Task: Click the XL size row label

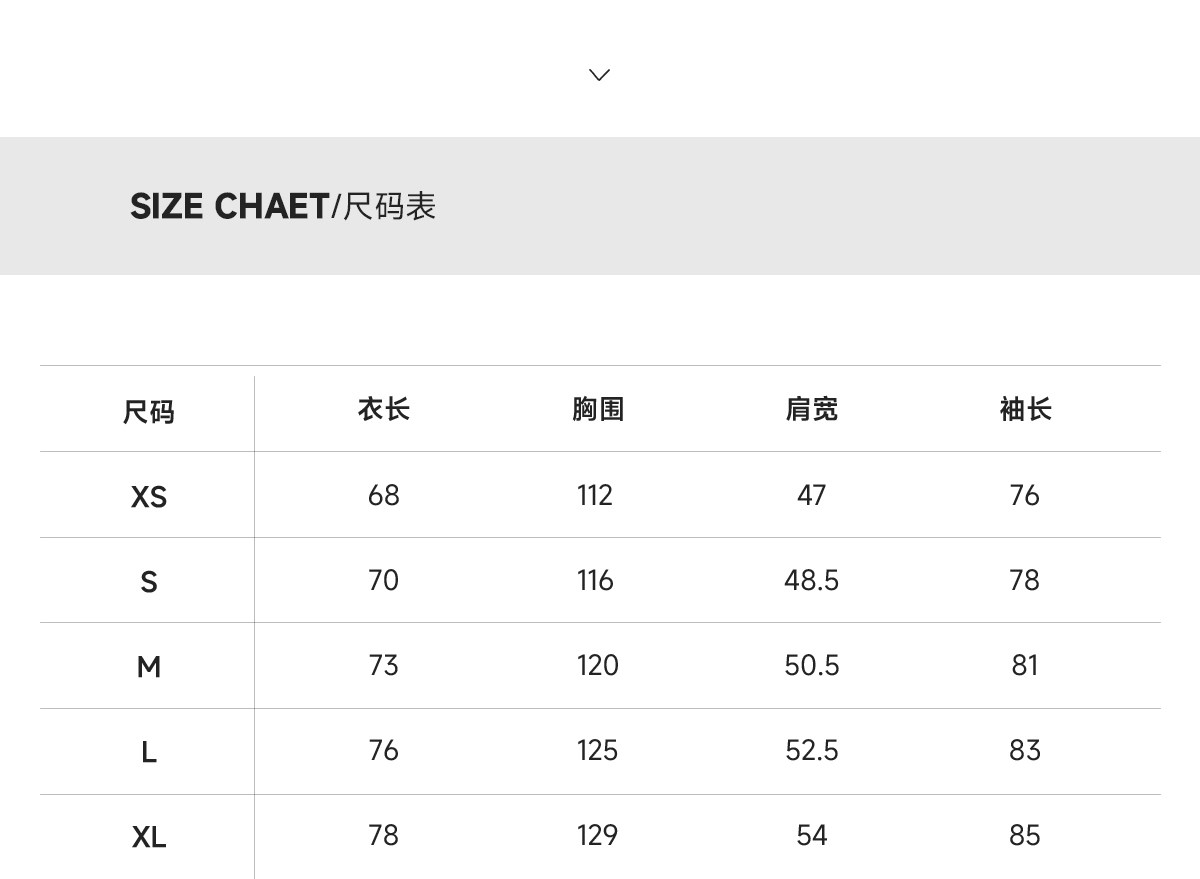Action: [149, 836]
